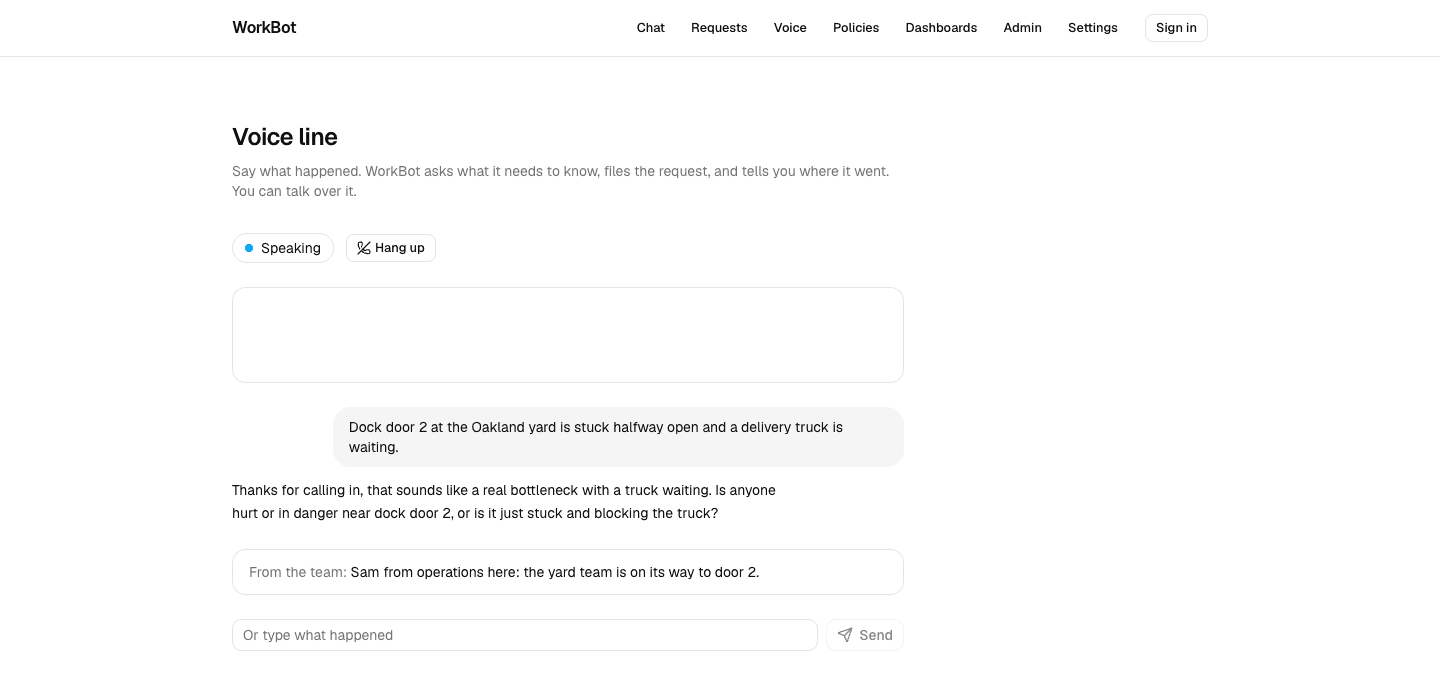Screen dimensions: 1440x700
Task: Click the blue Speaking status dot
Action: coord(249,248)
